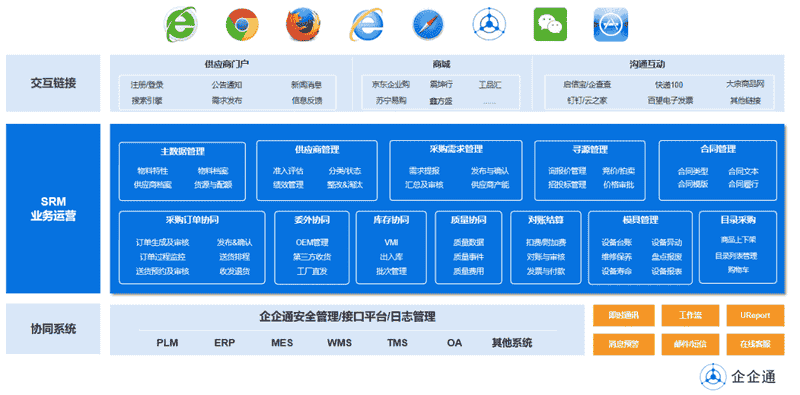
Task: Click 设备报表 under mold management
Action: click(x=667, y=271)
